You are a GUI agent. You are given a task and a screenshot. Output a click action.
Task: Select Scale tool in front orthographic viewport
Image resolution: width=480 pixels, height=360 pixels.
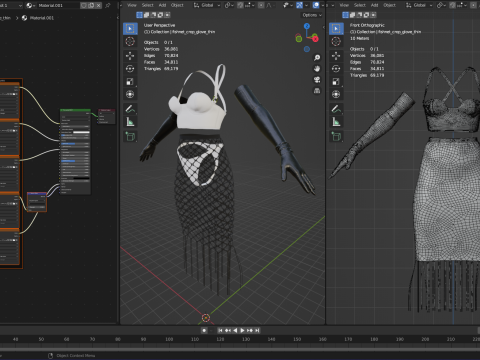[x=336, y=82]
